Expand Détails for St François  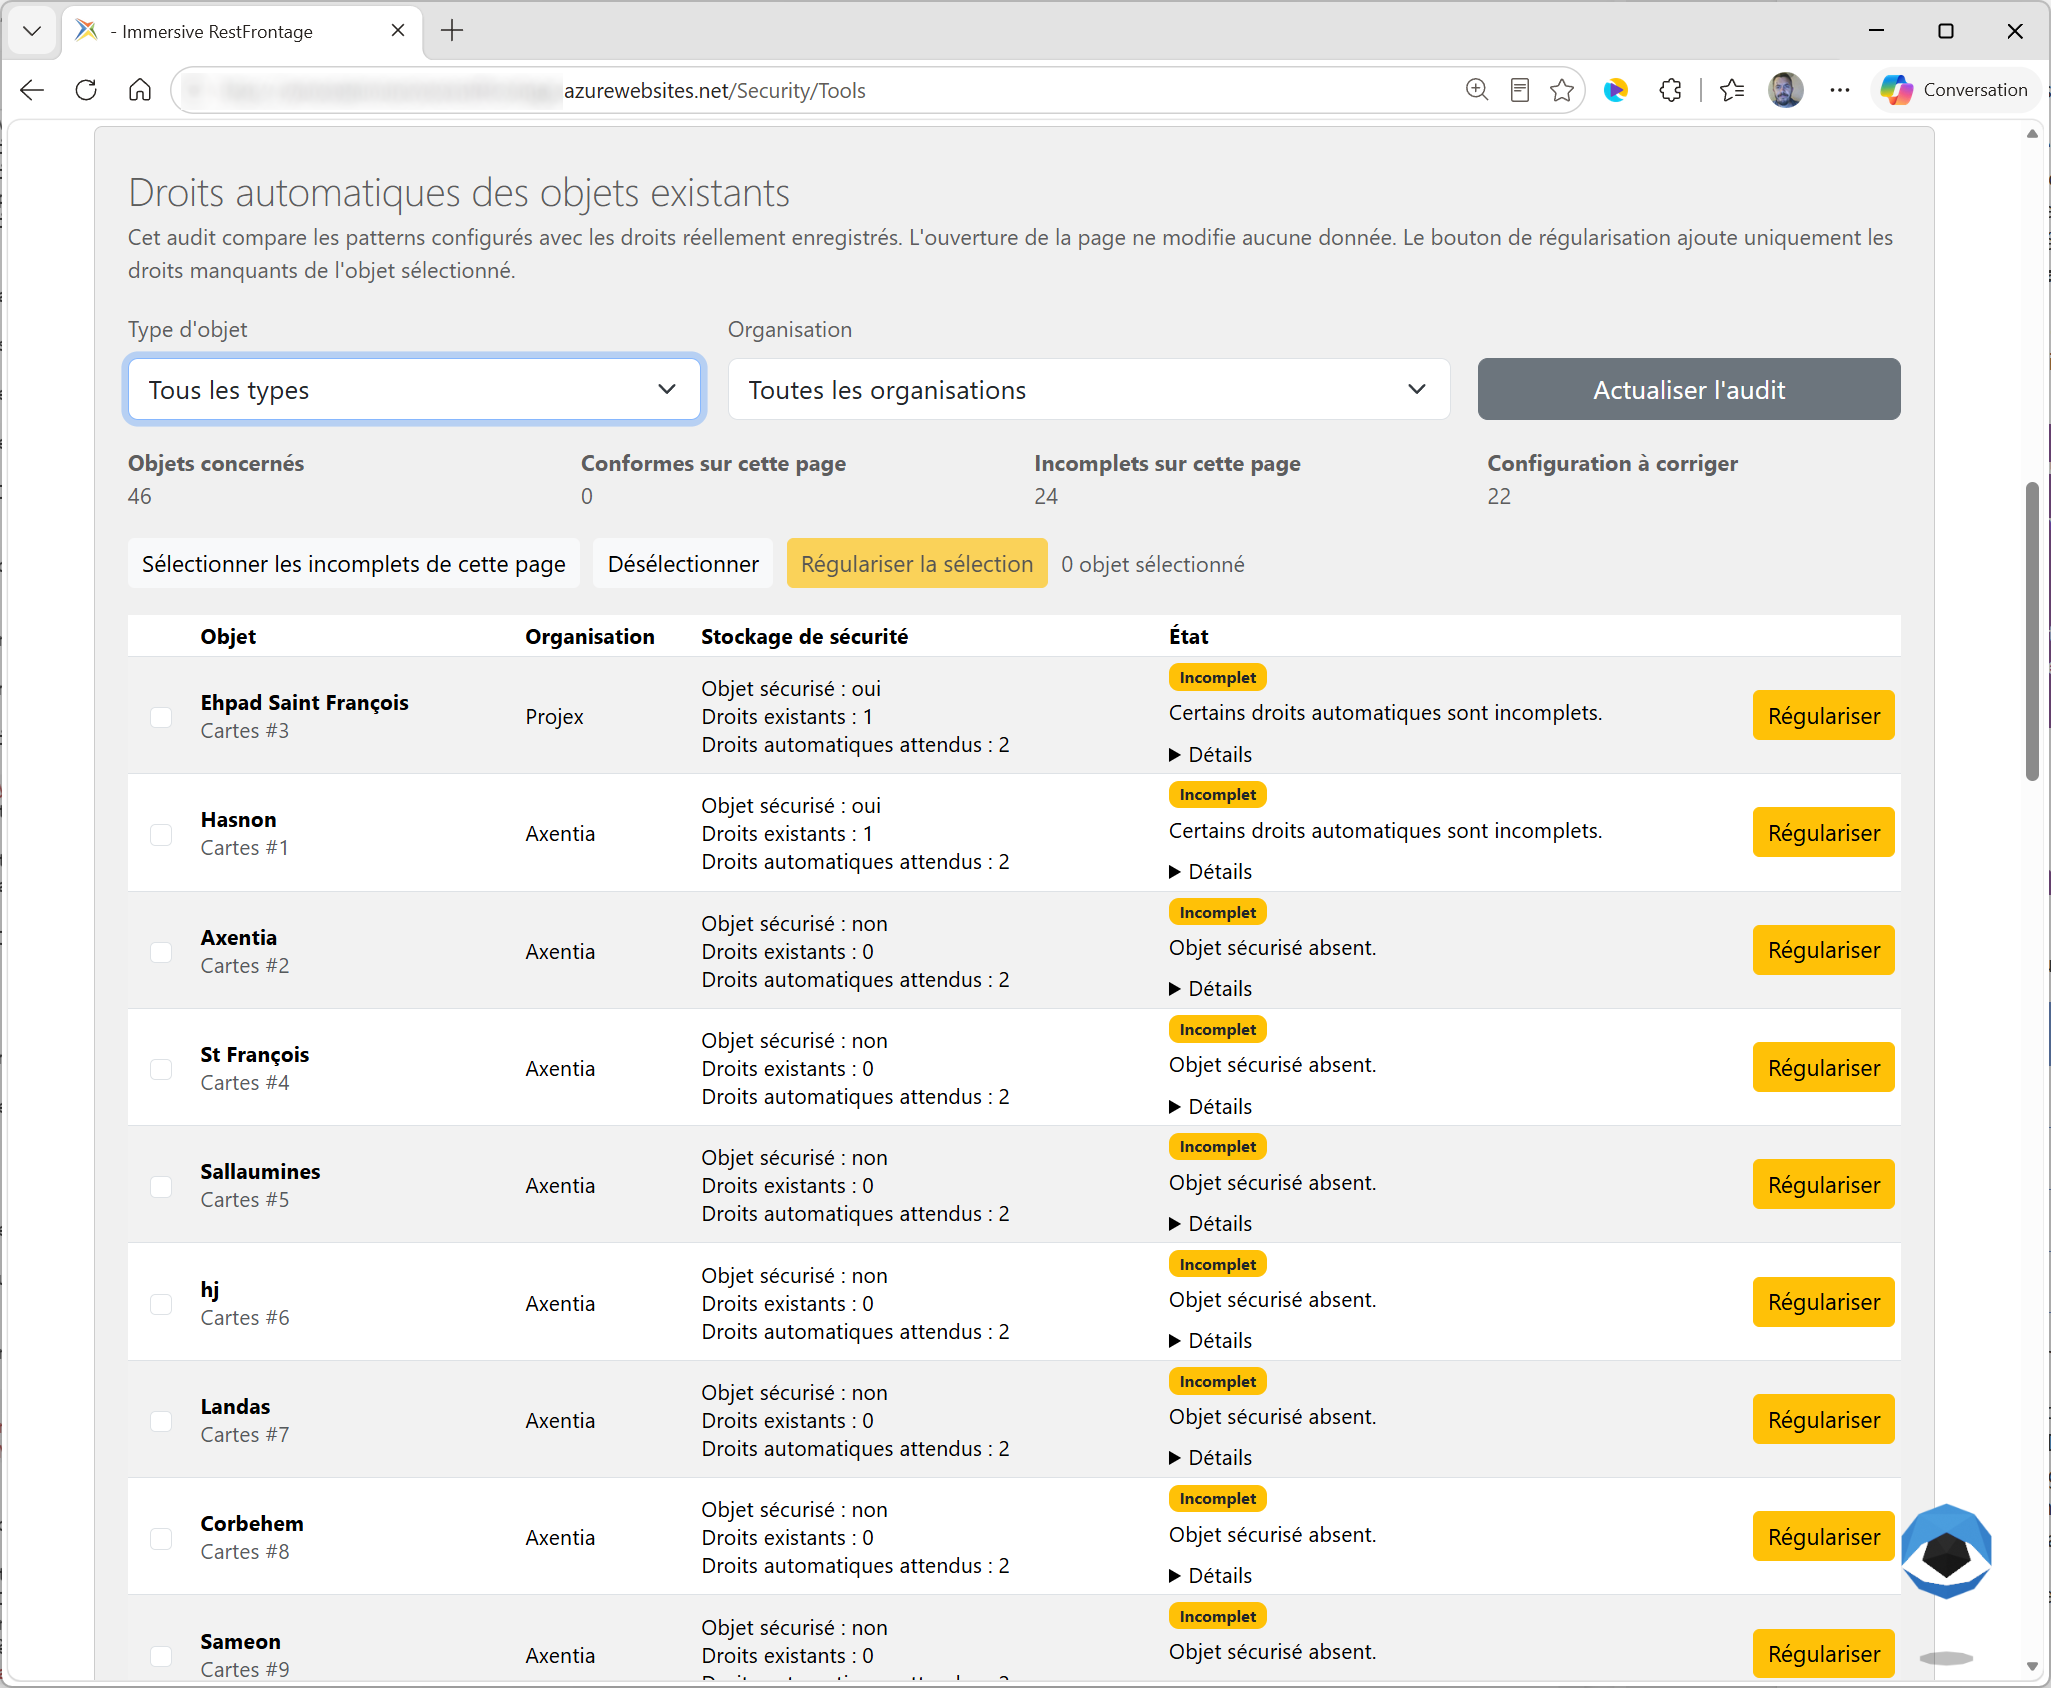tap(1211, 1107)
